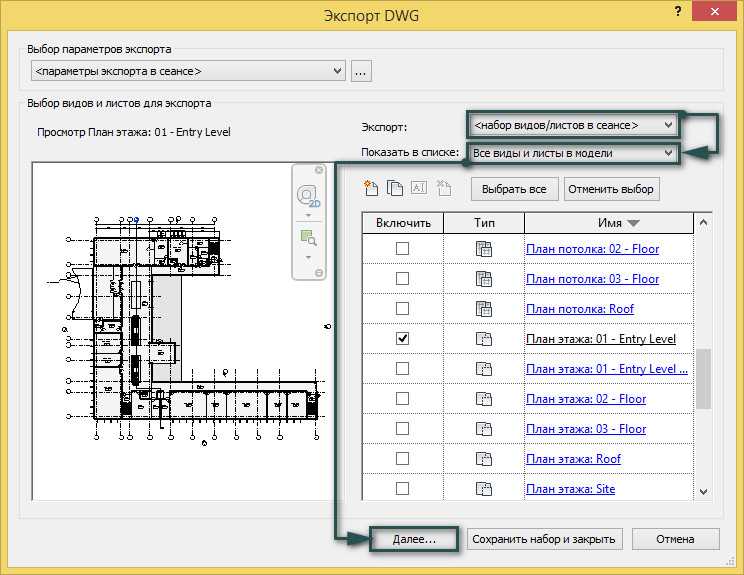The height and width of the screenshot is (575, 744).
Task: Click the vertical scrollbar thumb of view list
Action: pyautogui.click(x=703, y=379)
